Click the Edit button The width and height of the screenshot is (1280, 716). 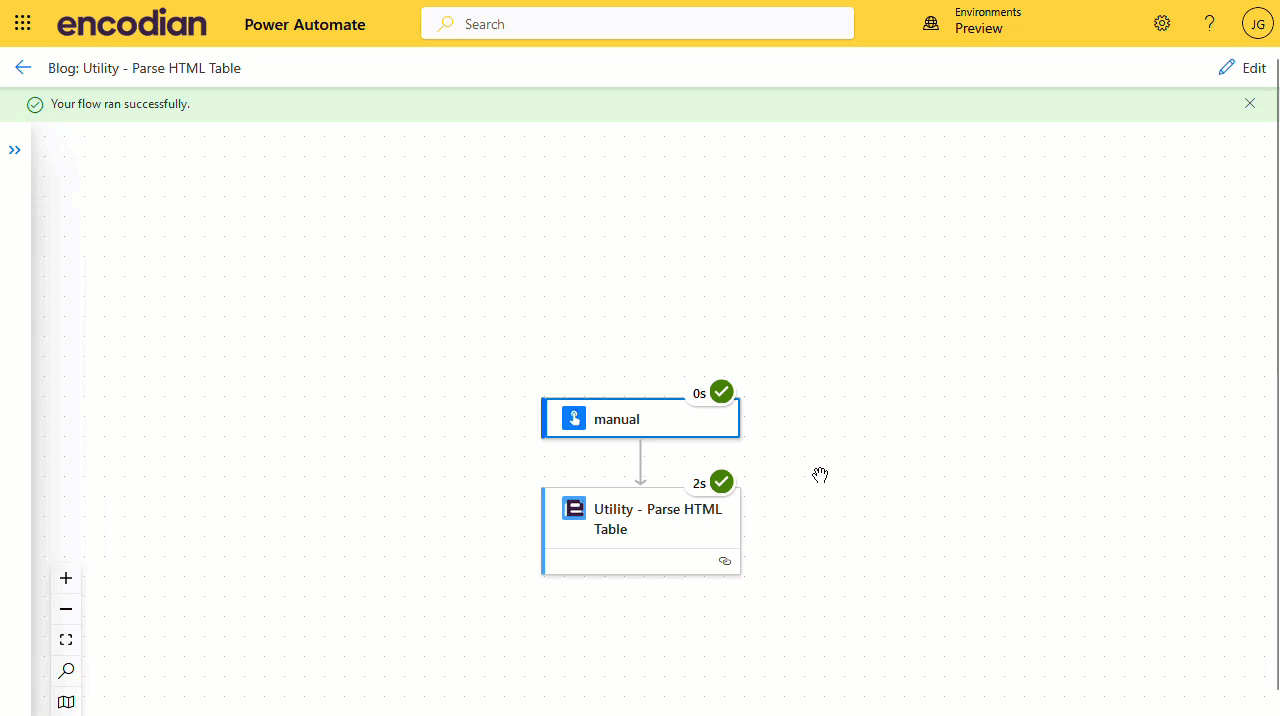coord(1242,68)
